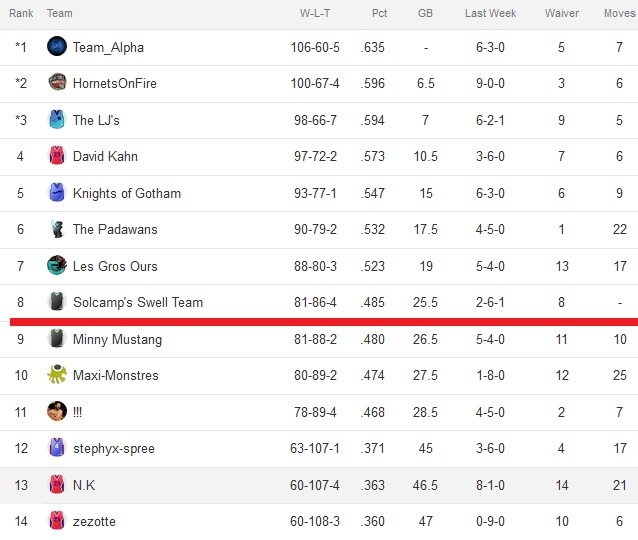Click the N.K team name
This screenshot has width=638, height=540.
84,485
